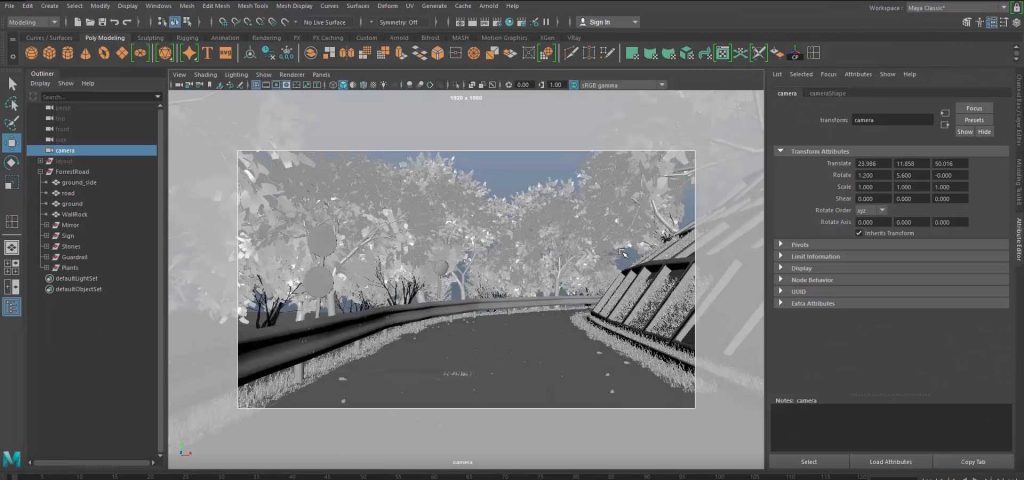Create a polygon torus from the shelf
This screenshot has height=480, width=1024.
coord(104,54)
